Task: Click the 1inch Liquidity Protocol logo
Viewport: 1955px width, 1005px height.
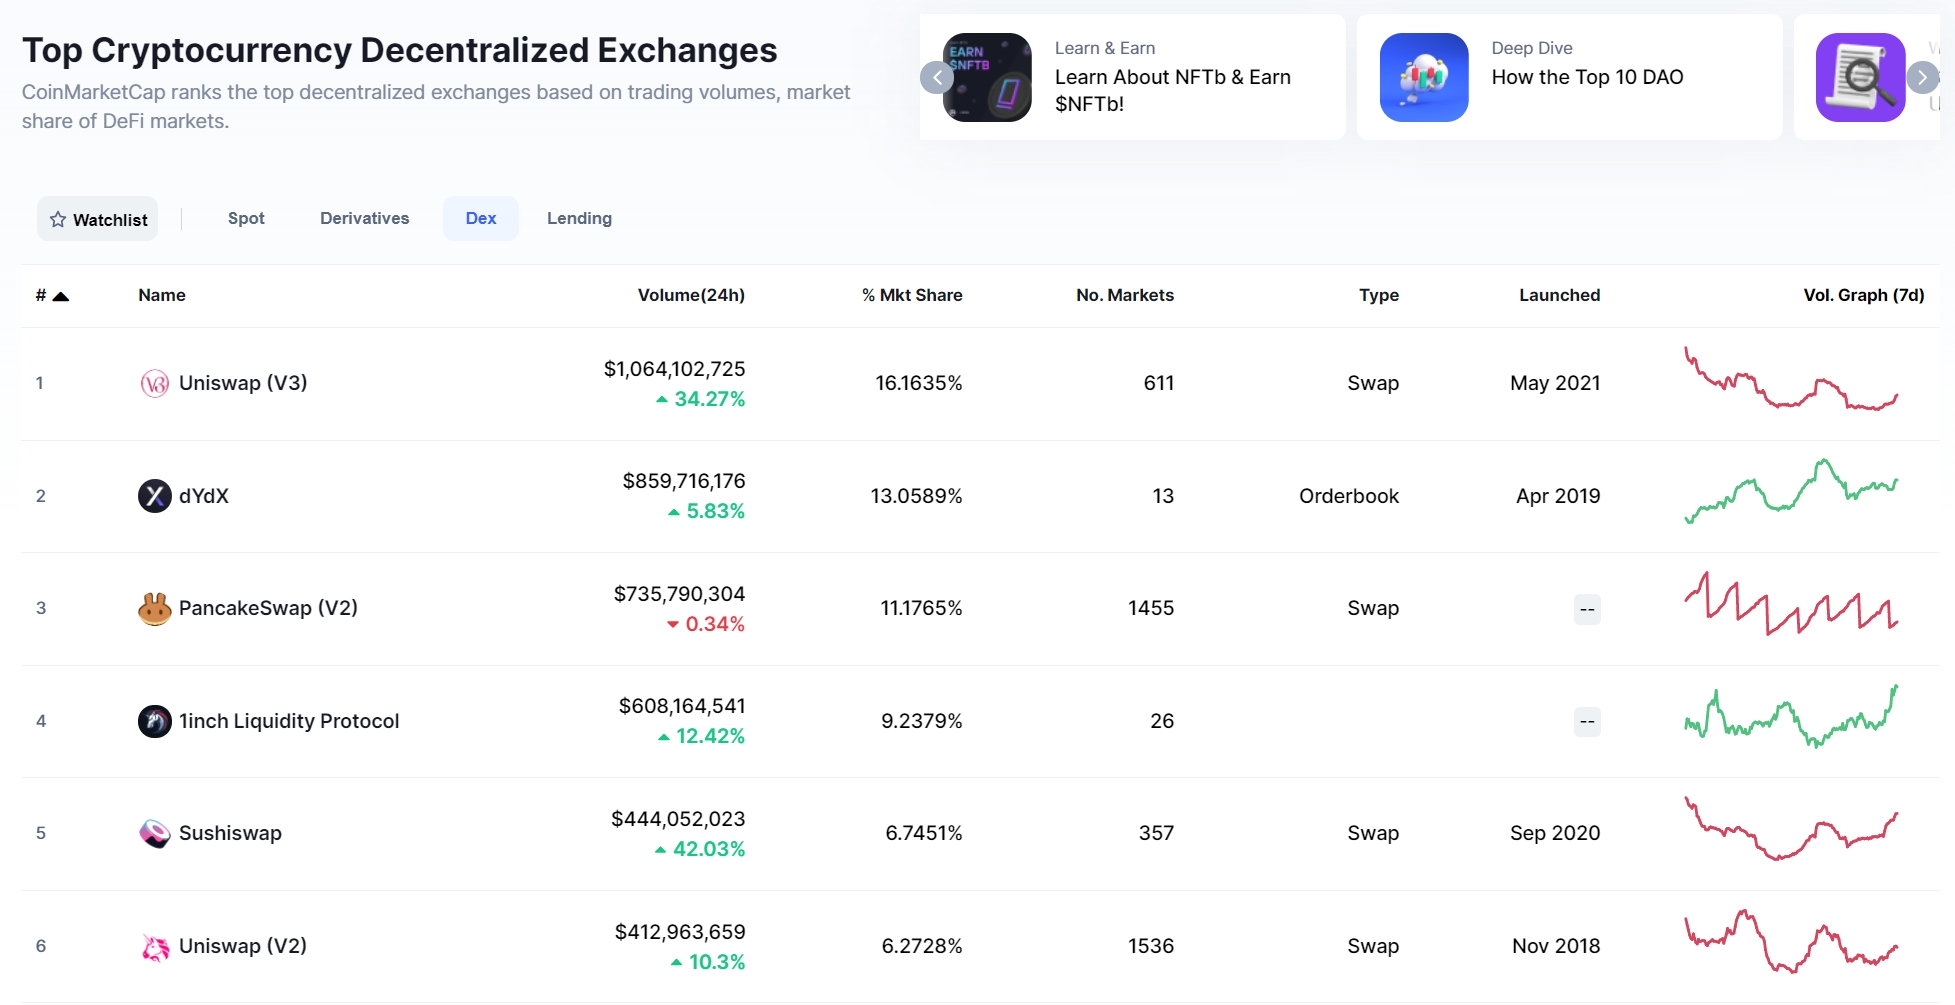Action: coord(154,721)
